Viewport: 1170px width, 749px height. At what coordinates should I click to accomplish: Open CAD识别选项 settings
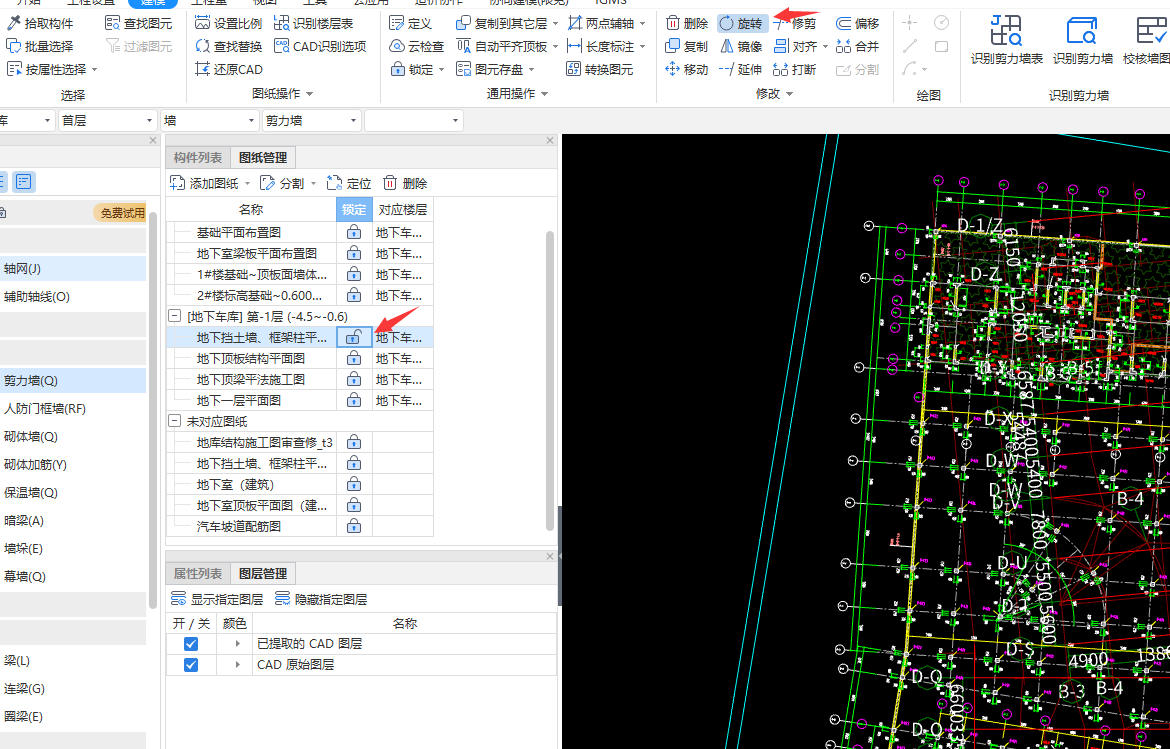[x=320, y=46]
